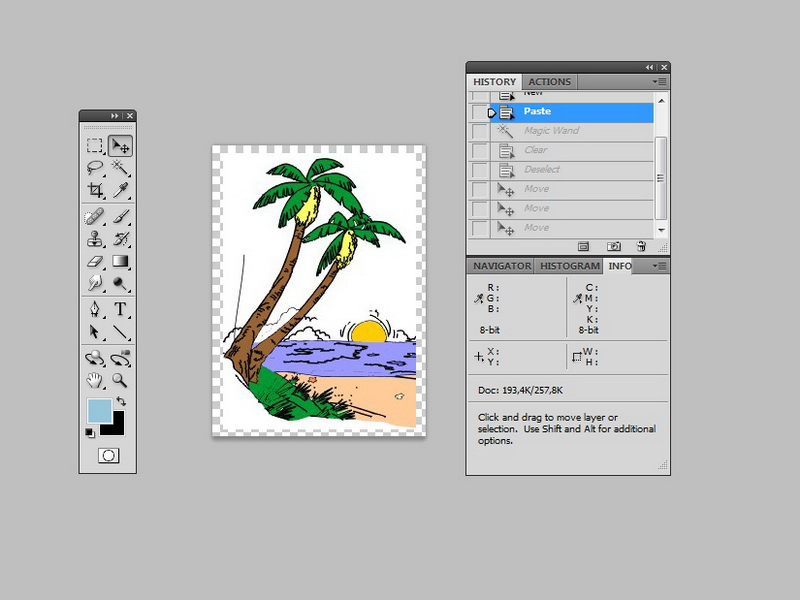Image resolution: width=800 pixels, height=600 pixels.
Task: Select the Magic Wand history state
Action: [571, 131]
